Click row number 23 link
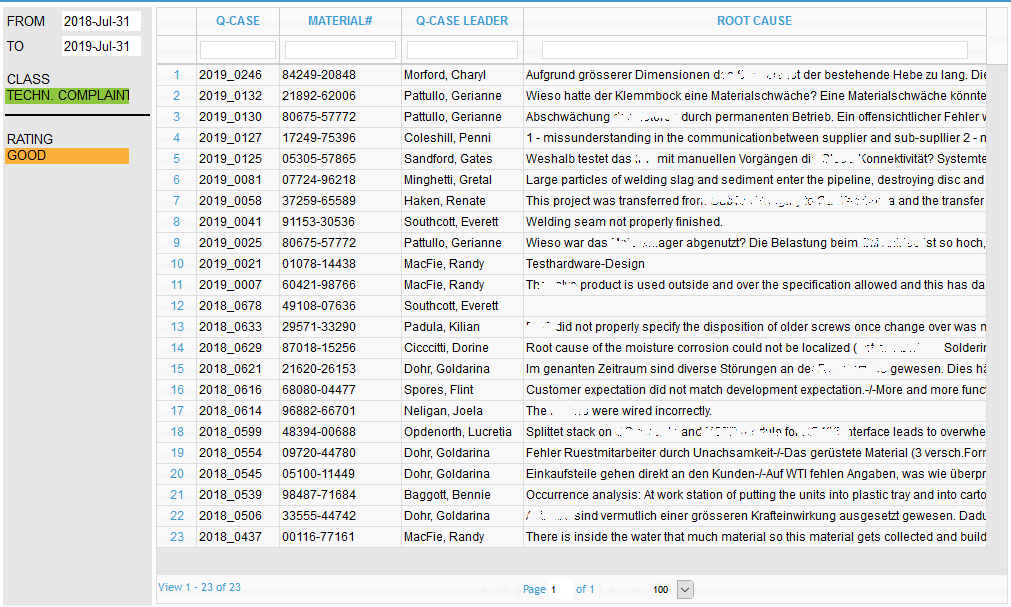Screen dimensions: 1011x607 coord(177,537)
